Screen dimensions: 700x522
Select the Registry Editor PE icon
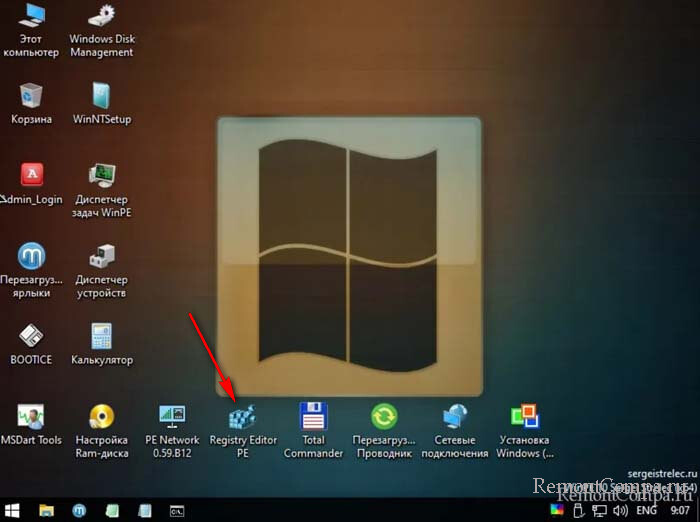click(x=243, y=431)
